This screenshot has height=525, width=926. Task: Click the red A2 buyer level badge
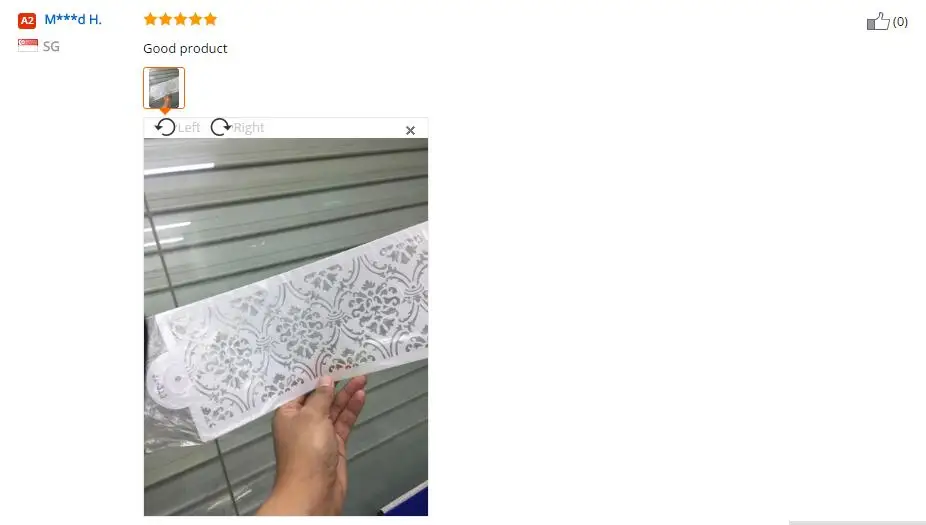tap(27, 21)
